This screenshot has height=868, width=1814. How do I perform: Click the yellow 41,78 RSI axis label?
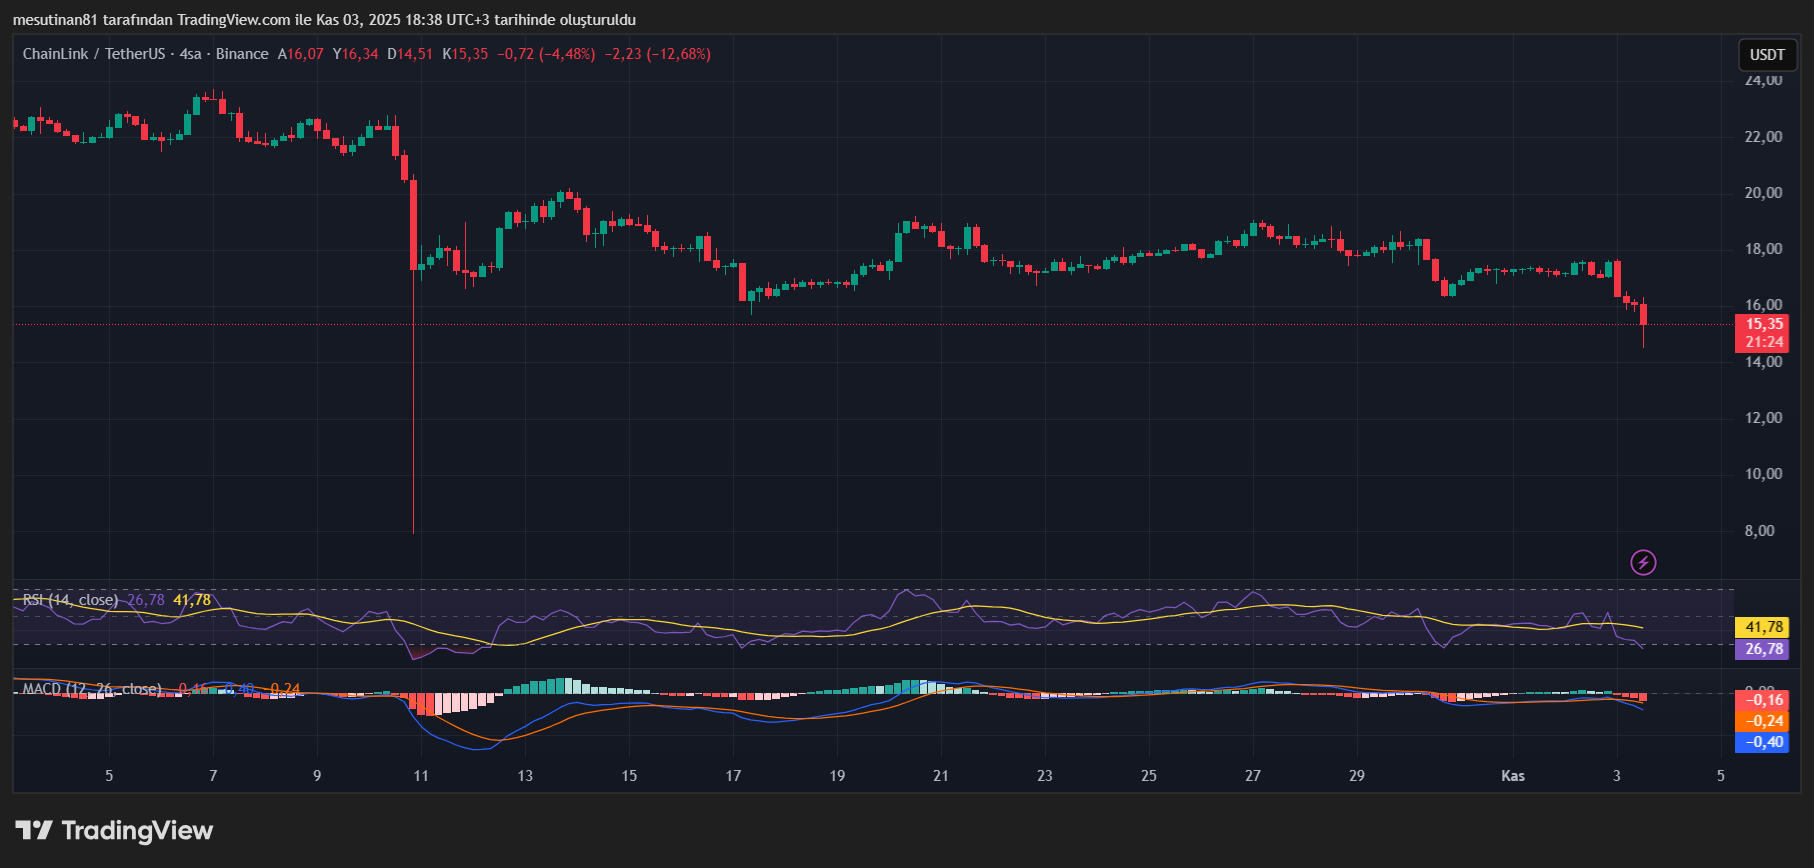point(1764,627)
